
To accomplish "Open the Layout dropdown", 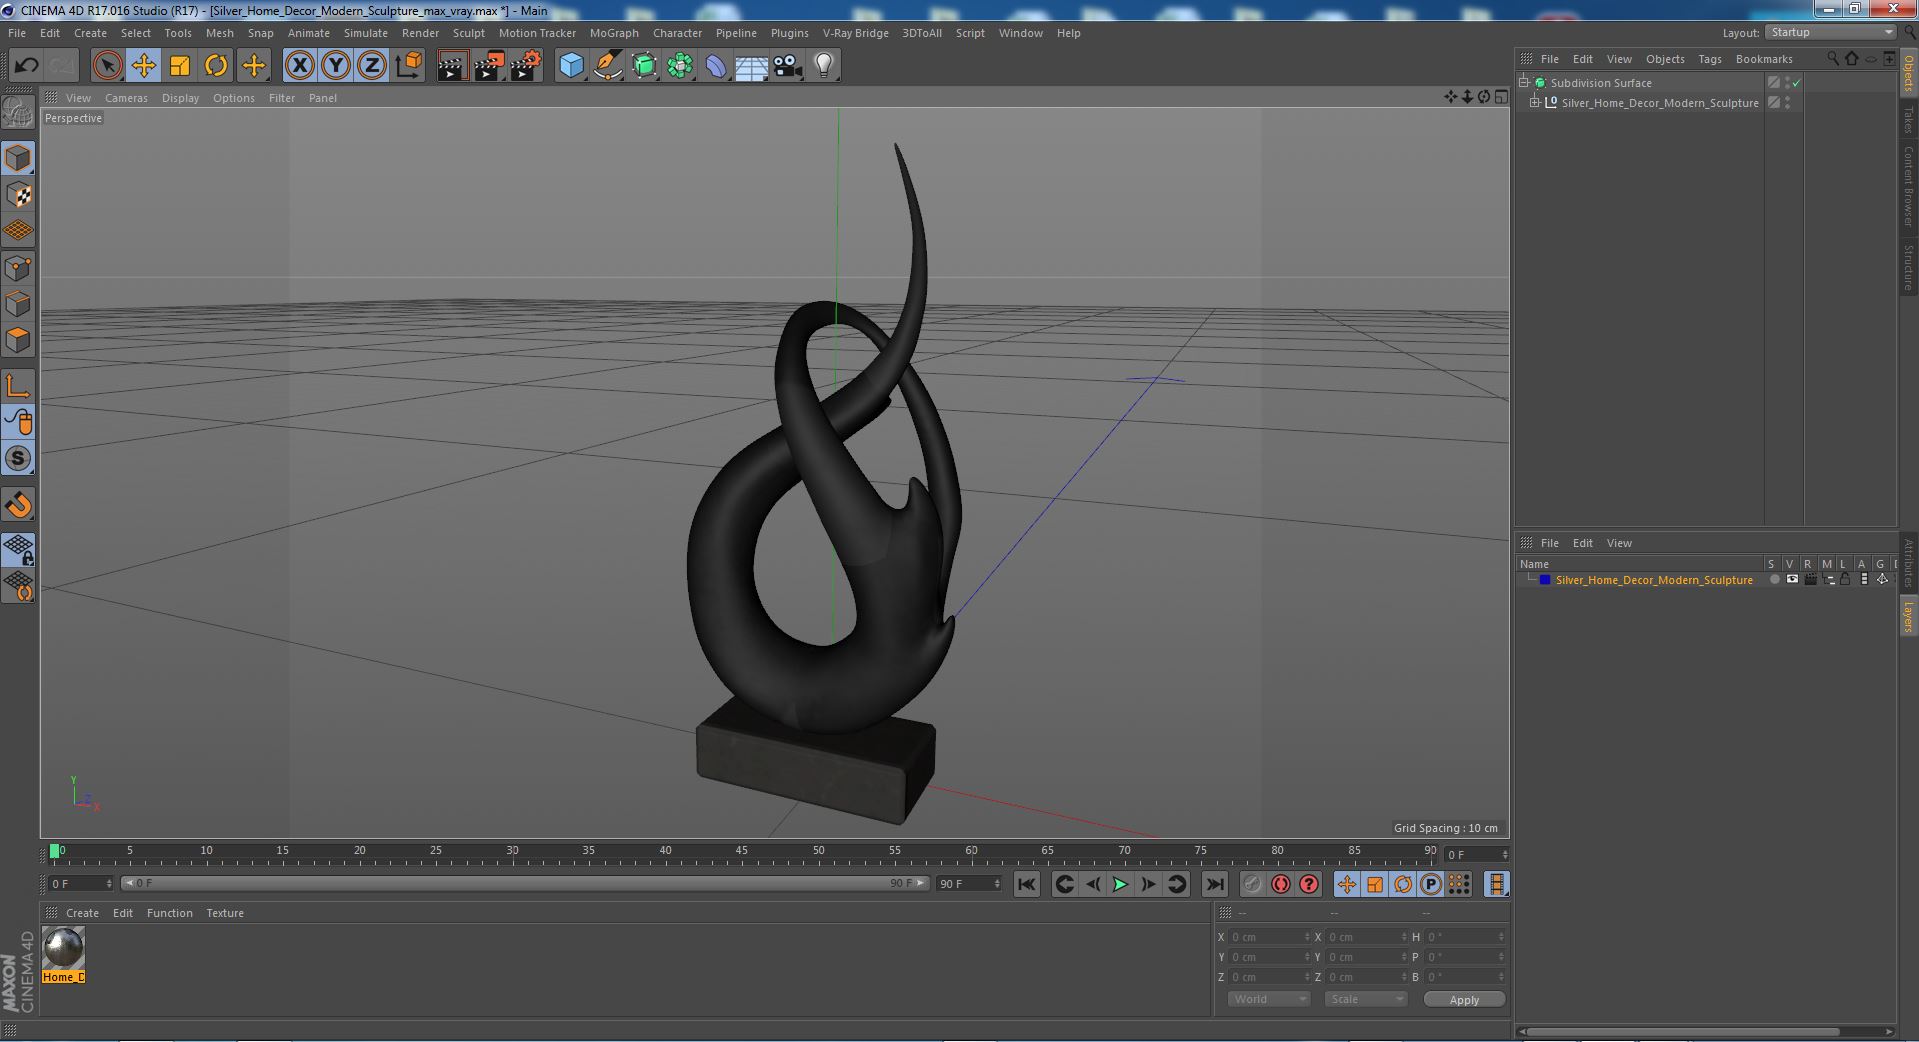I will click(1830, 33).
